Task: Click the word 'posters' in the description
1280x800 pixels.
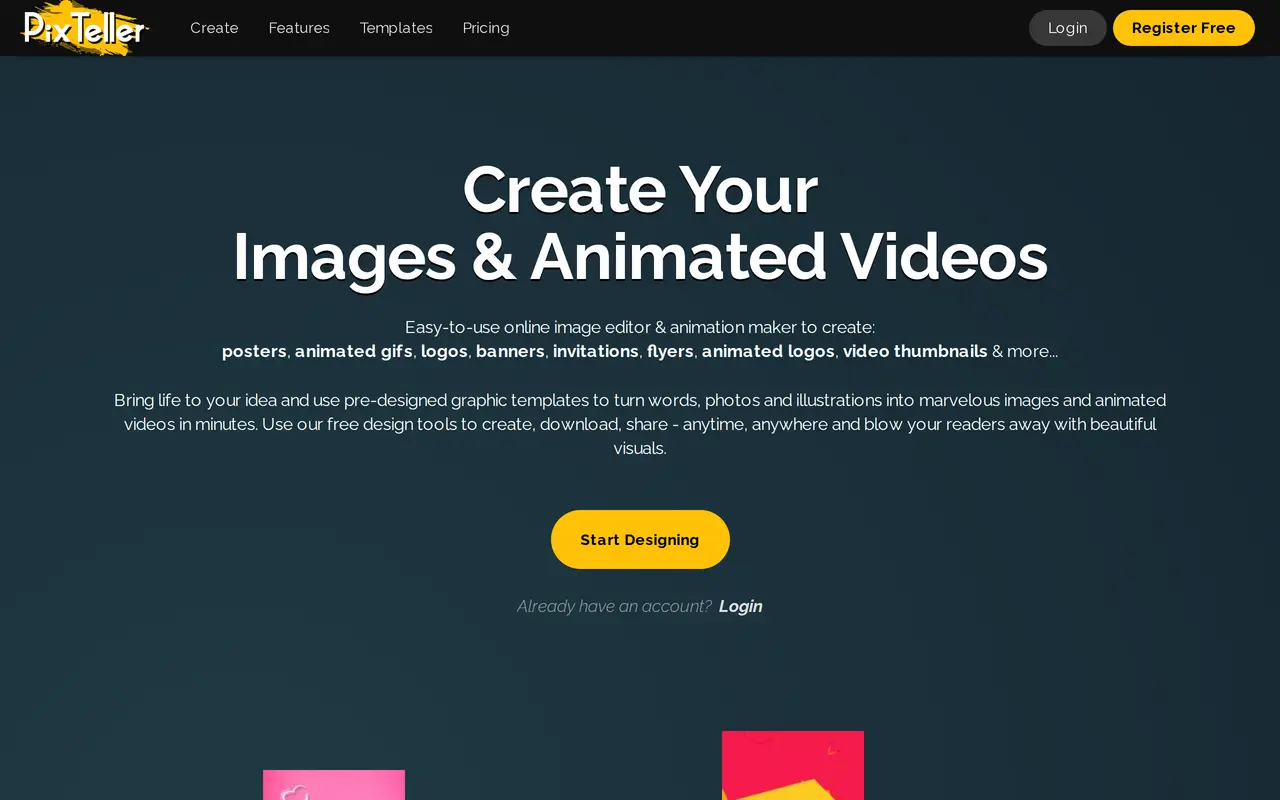Action: (255, 351)
